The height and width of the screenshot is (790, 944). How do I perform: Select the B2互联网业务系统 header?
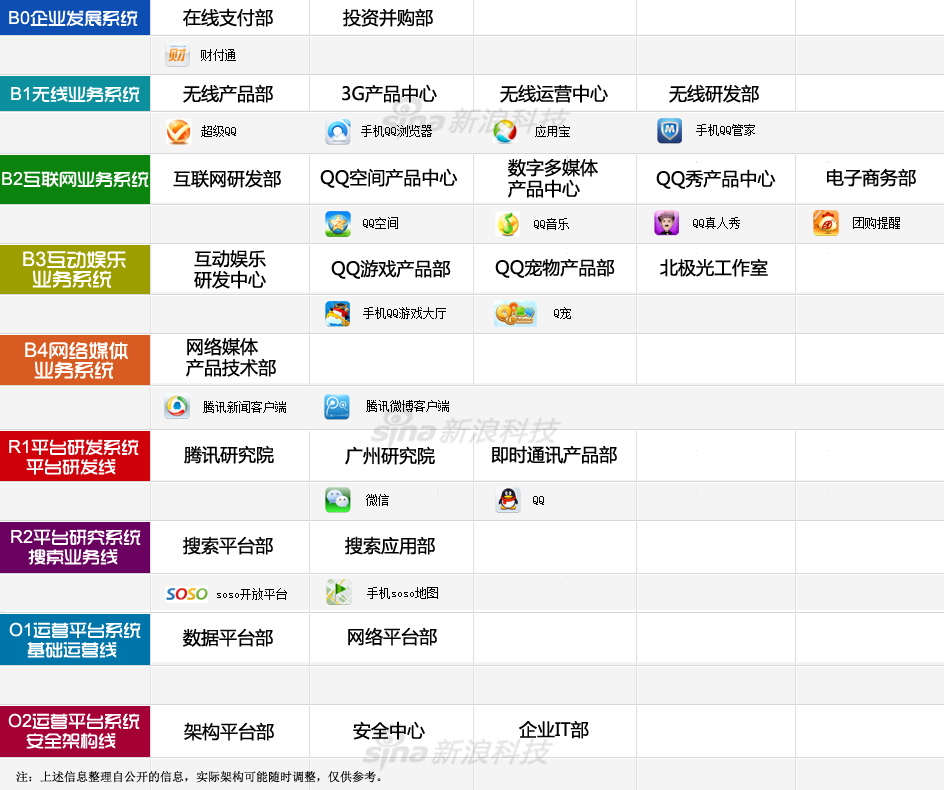(x=75, y=179)
